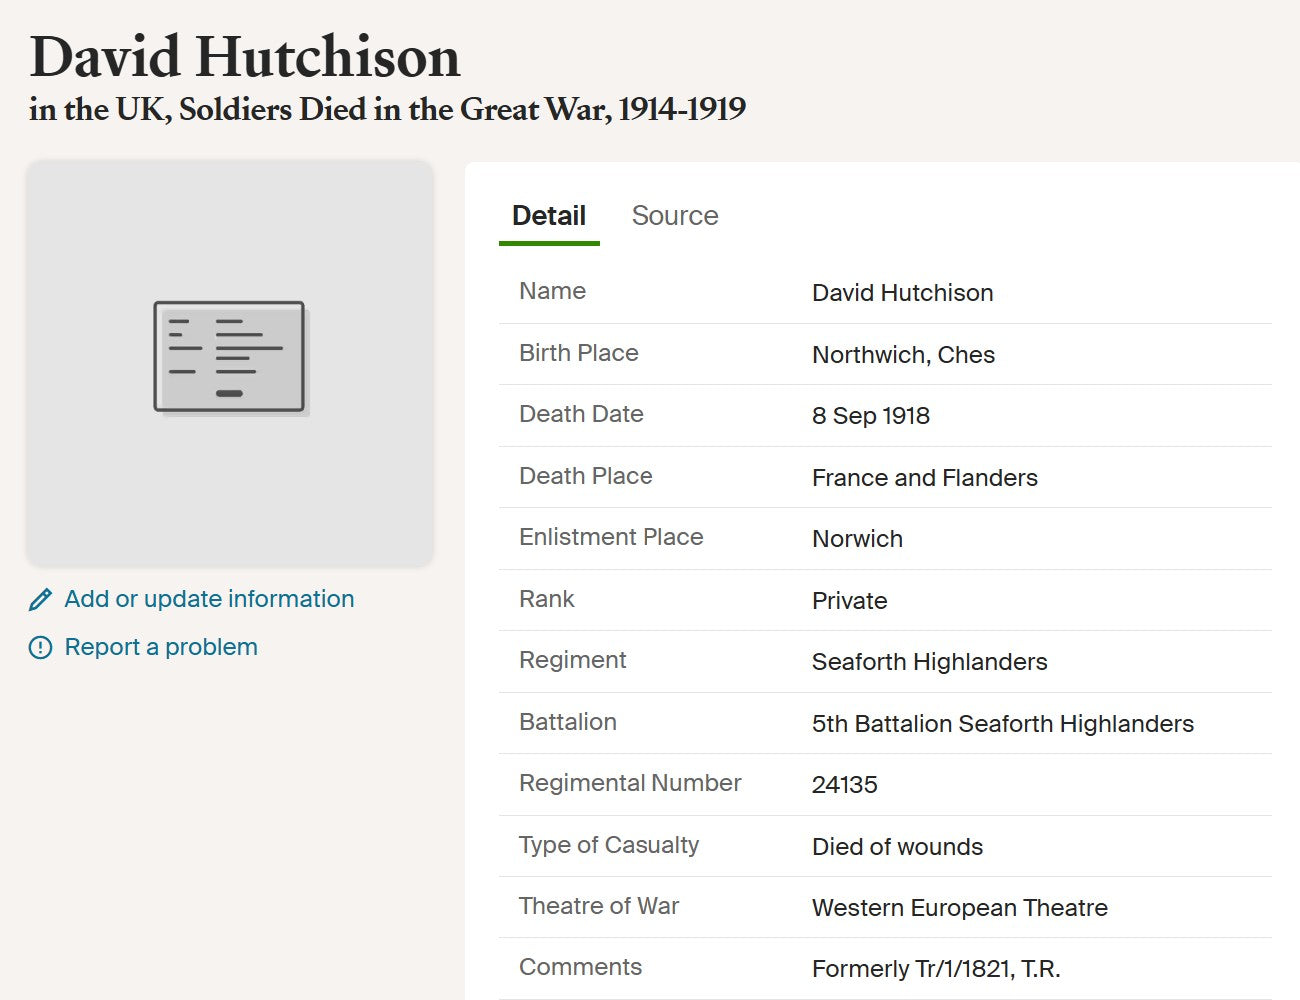This screenshot has width=1300, height=1000.
Task: Click the 5th Battalion Seaforth Highlanders value
Action: pos(1002,724)
